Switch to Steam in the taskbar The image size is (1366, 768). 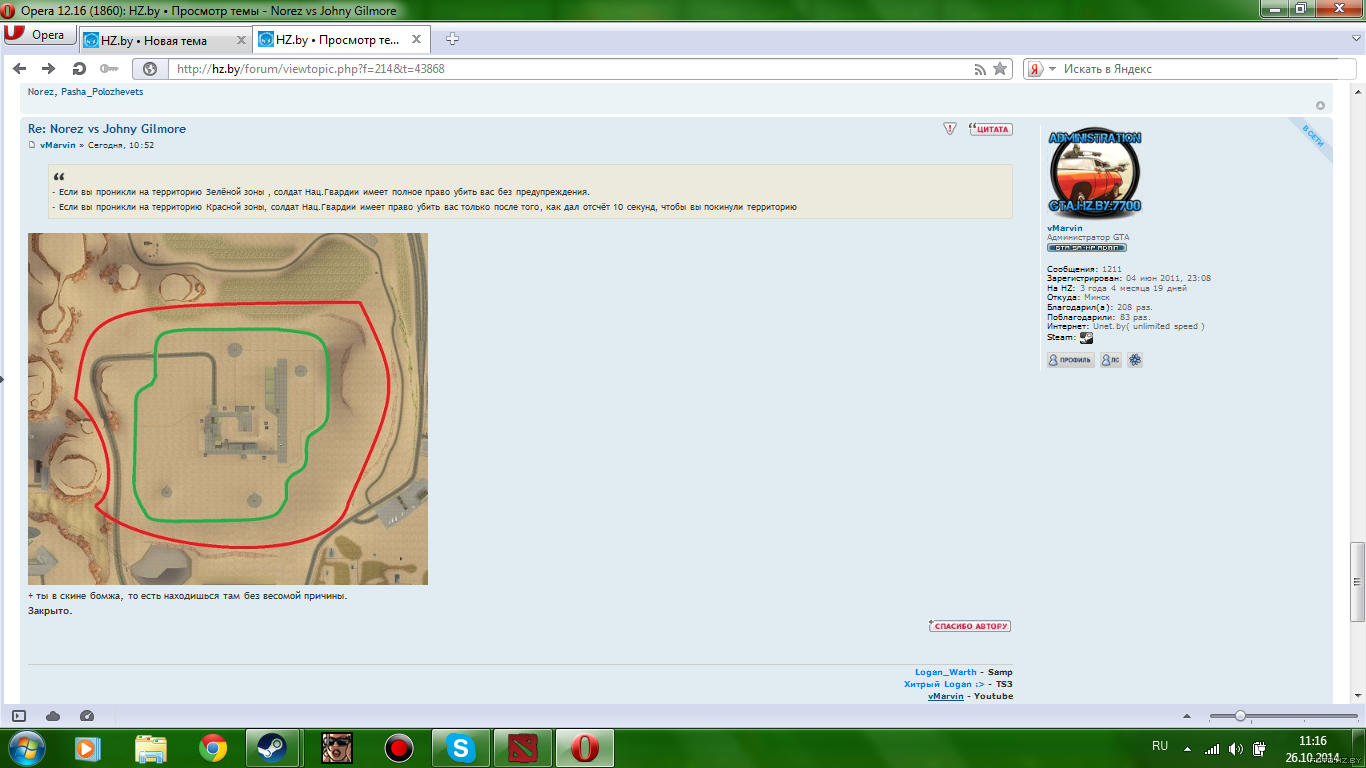[x=274, y=748]
